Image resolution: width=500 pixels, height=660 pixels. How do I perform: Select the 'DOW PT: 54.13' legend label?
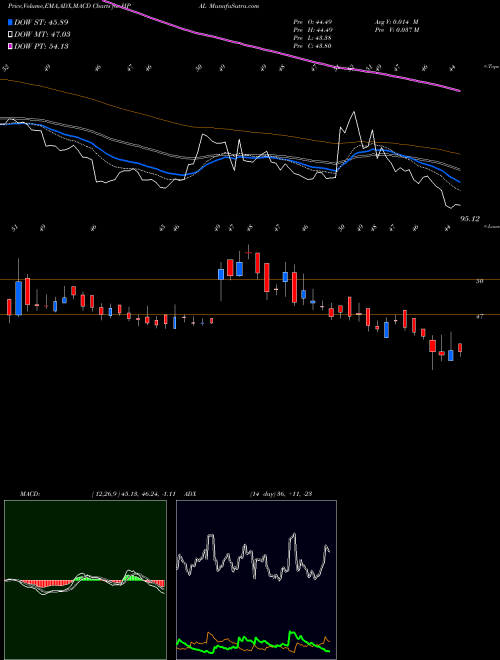pos(41,46)
